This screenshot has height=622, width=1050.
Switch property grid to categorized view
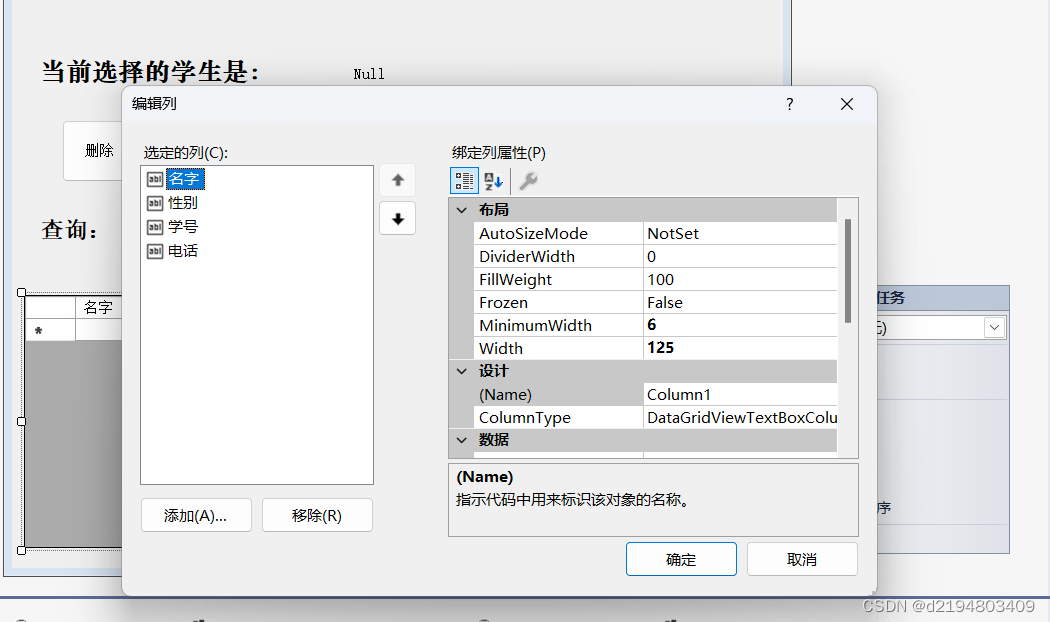pos(463,180)
